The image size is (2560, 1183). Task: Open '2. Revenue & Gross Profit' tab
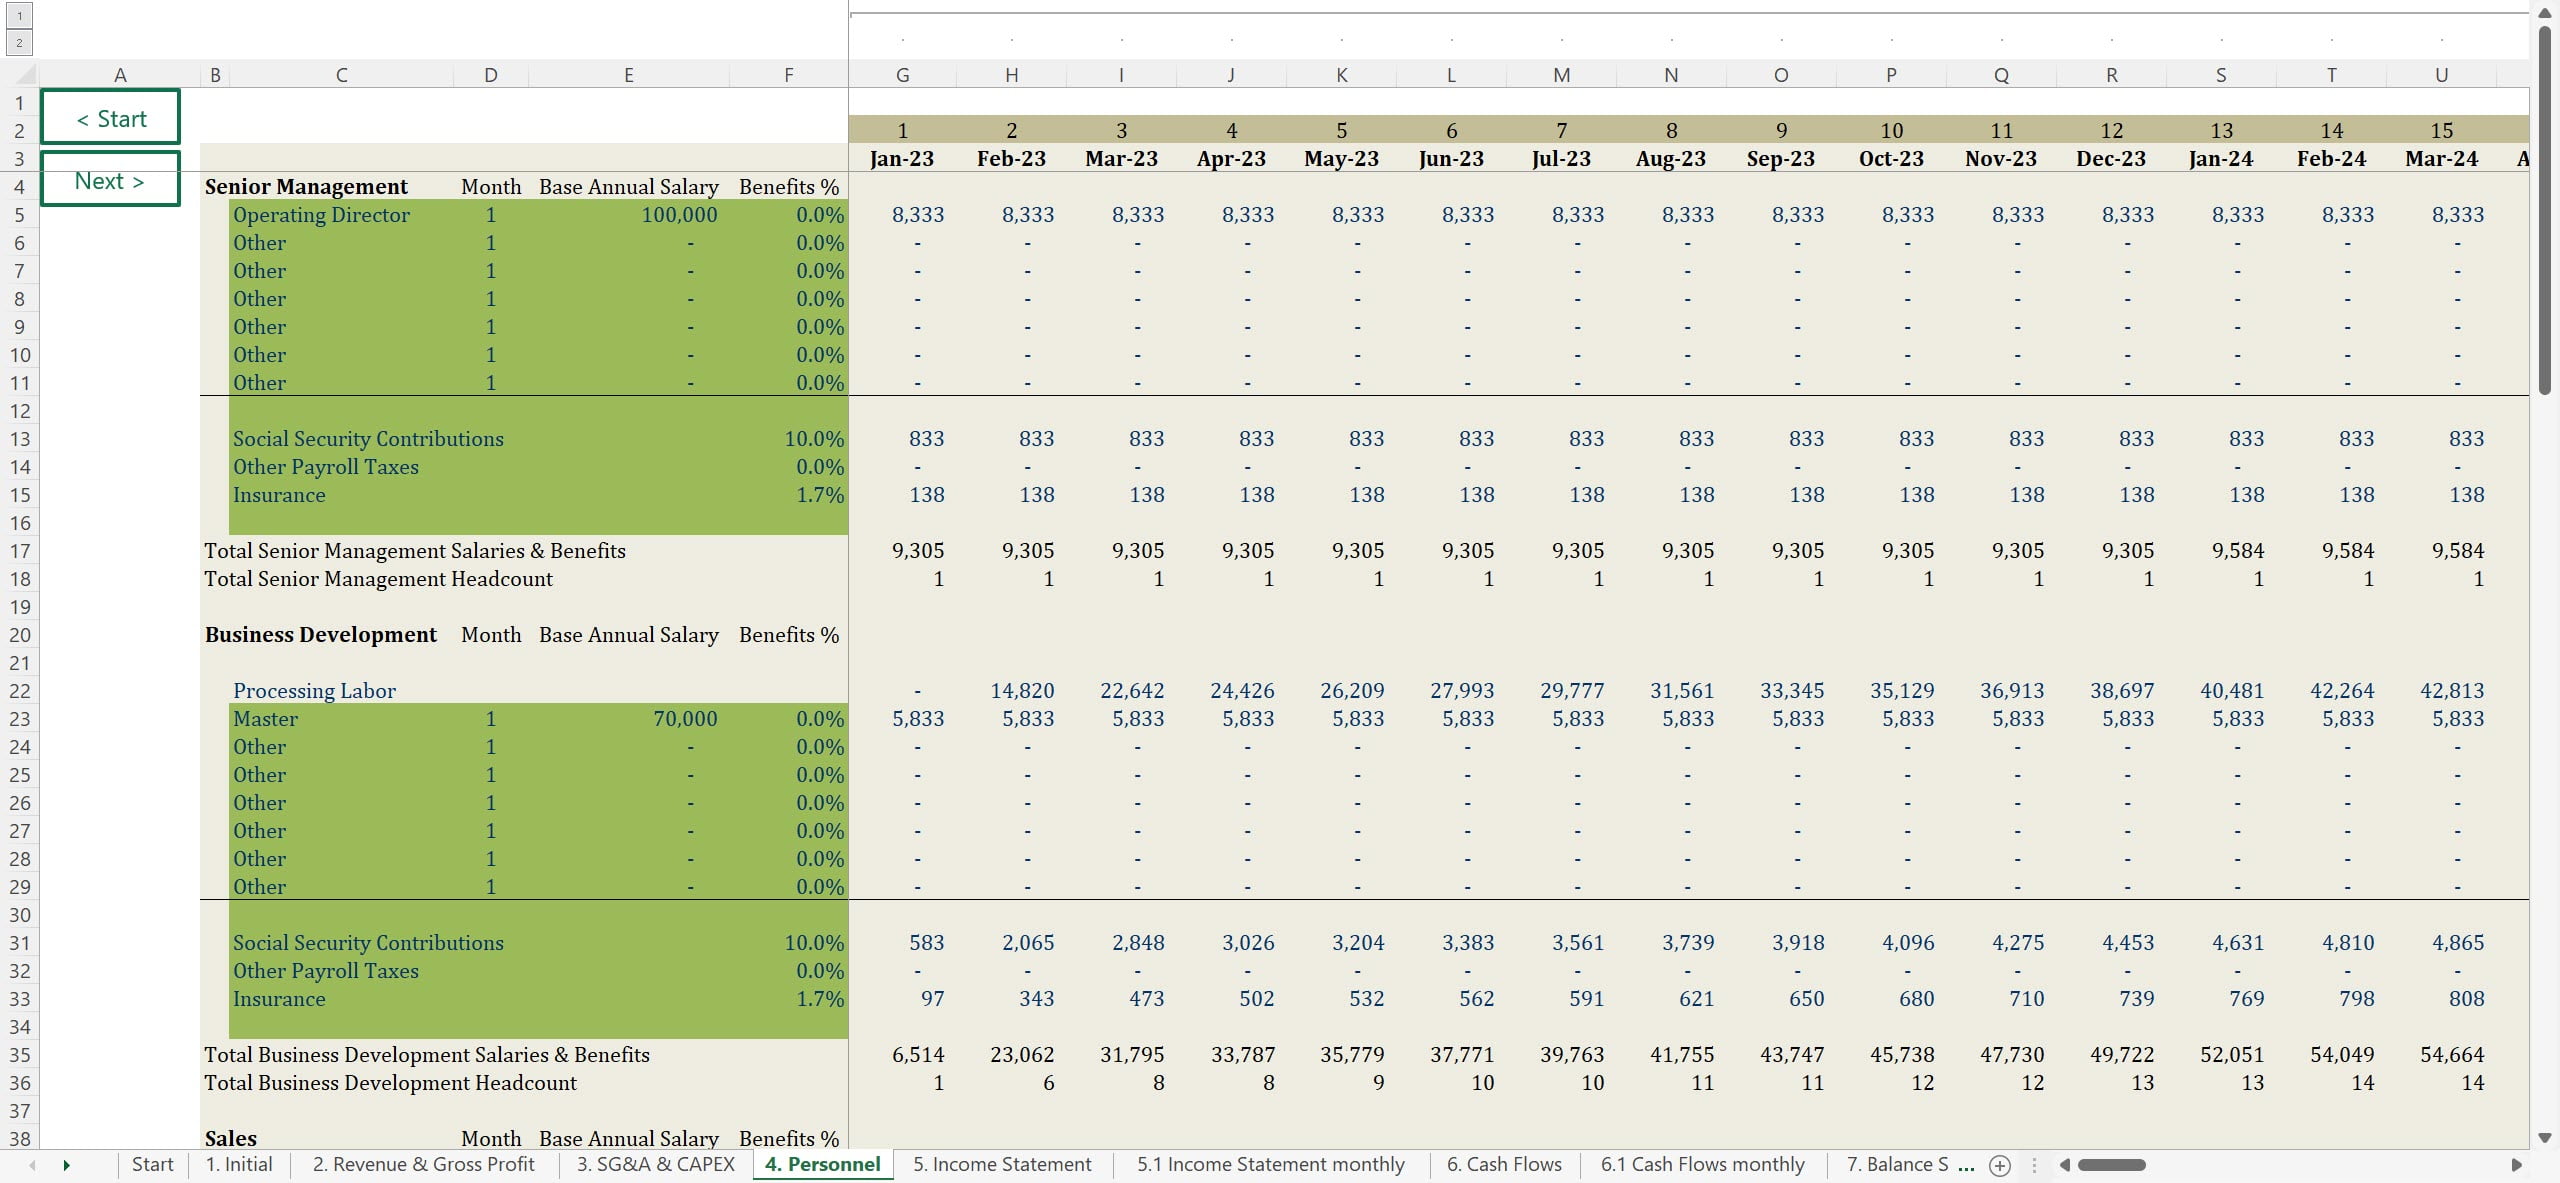point(423,1165)
